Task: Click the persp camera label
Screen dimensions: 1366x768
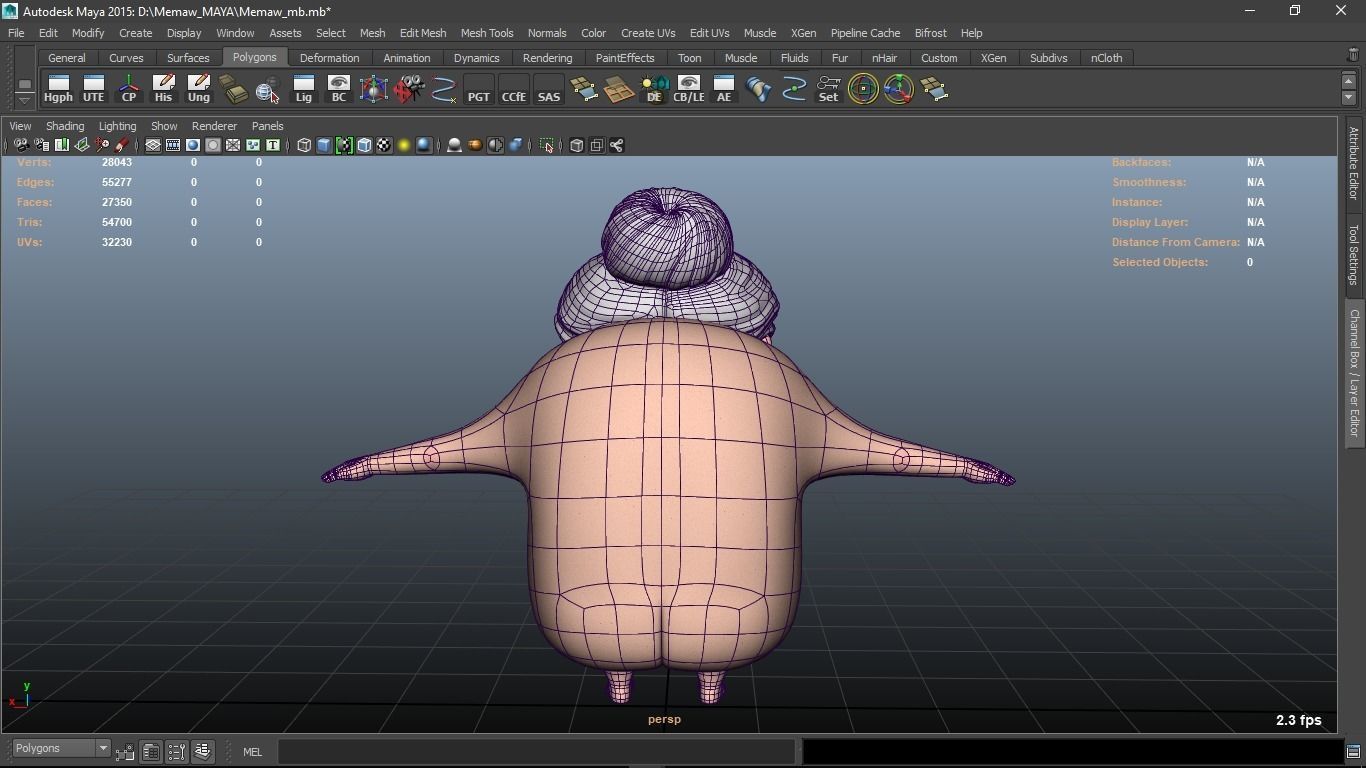Action: (664, 719)
